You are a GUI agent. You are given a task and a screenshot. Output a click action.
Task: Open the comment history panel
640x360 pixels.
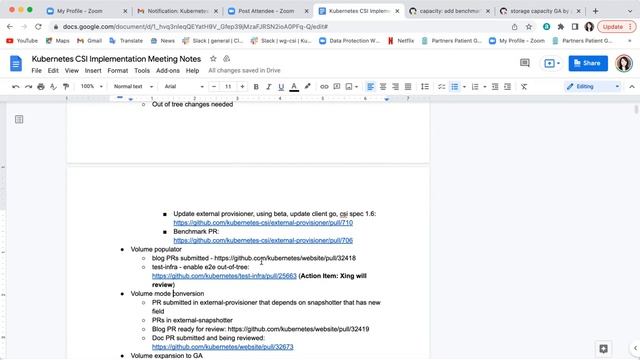tap(525, 63)
